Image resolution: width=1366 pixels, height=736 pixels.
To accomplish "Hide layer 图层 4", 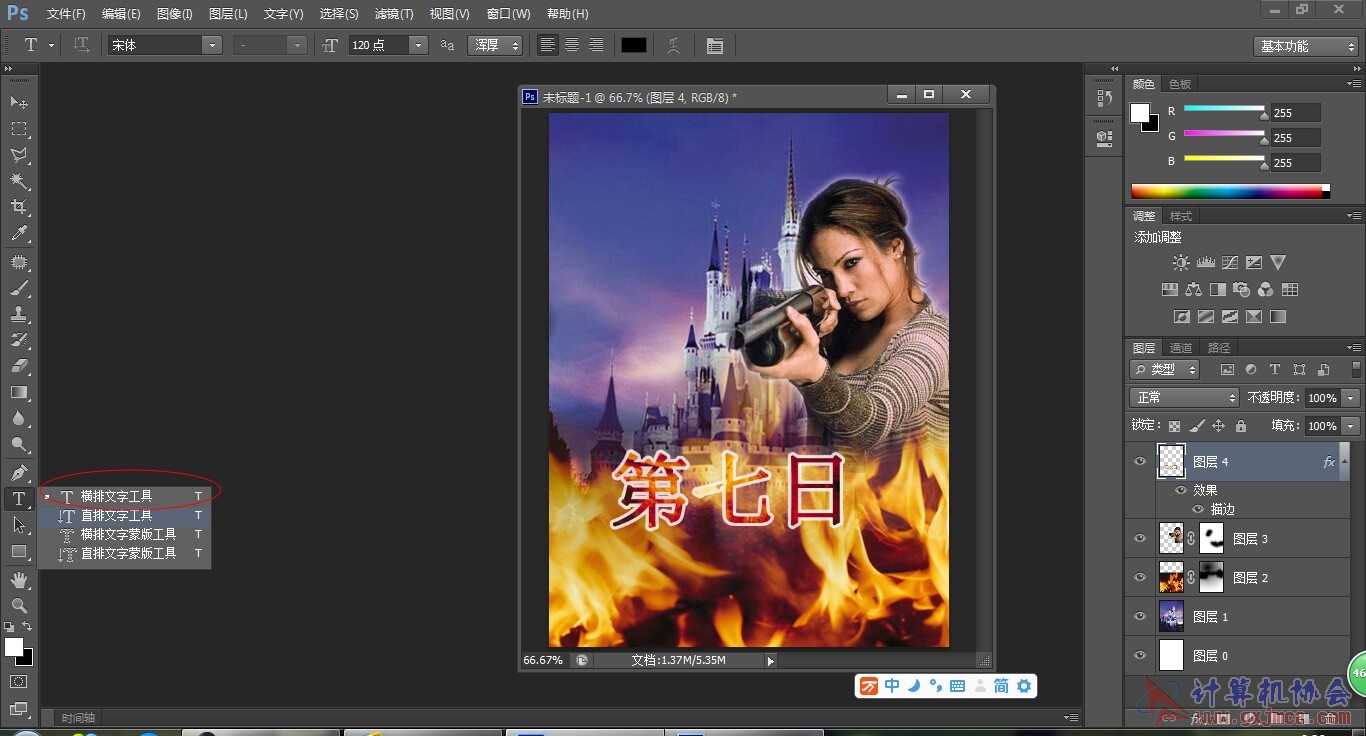I will (x=1139, y=461).
